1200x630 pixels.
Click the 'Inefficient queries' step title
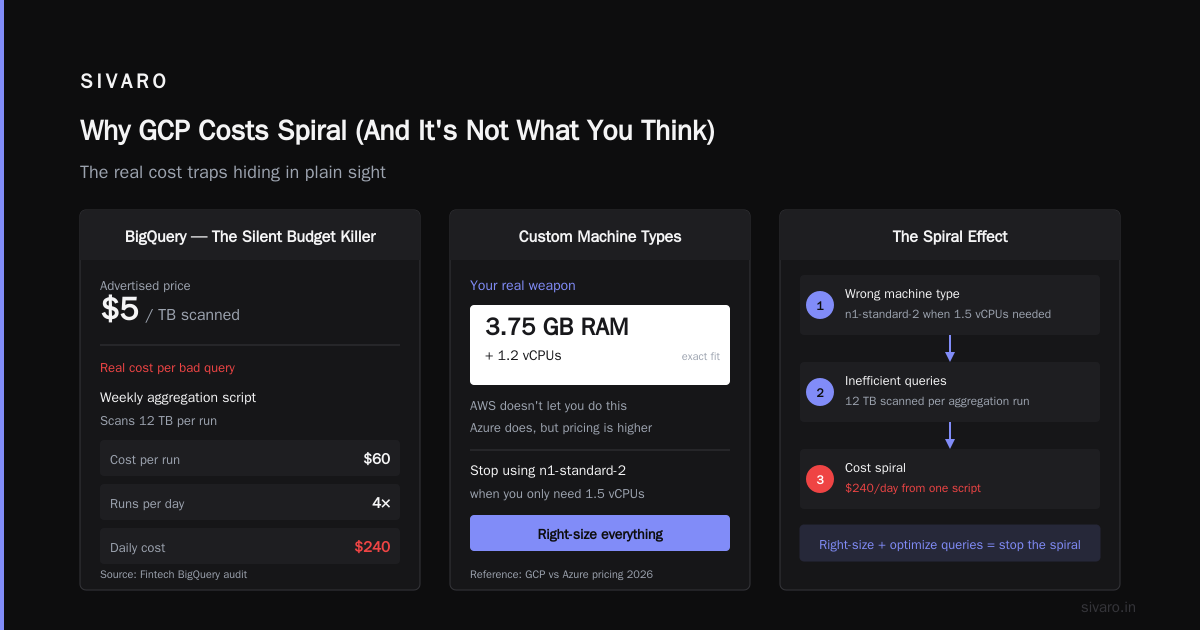[896, 381]
